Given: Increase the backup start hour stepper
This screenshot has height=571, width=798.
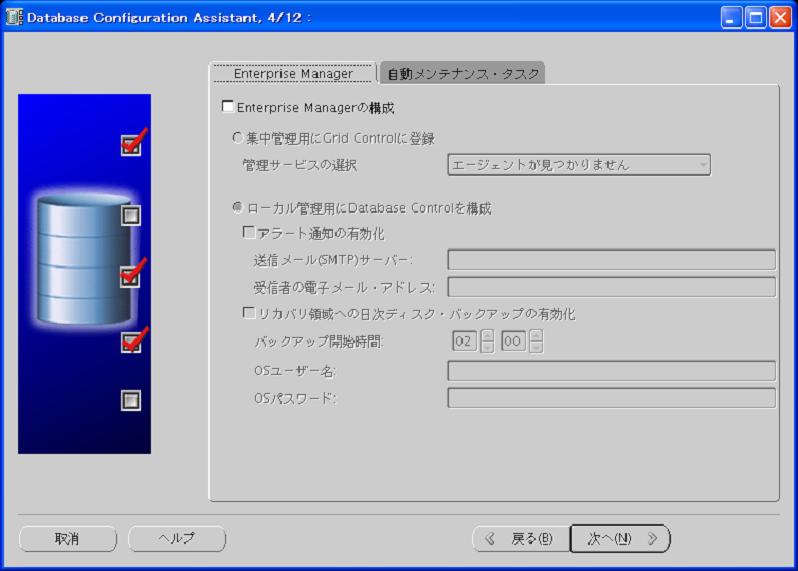Looking at the screenshot, I should [x=487, y=335].
